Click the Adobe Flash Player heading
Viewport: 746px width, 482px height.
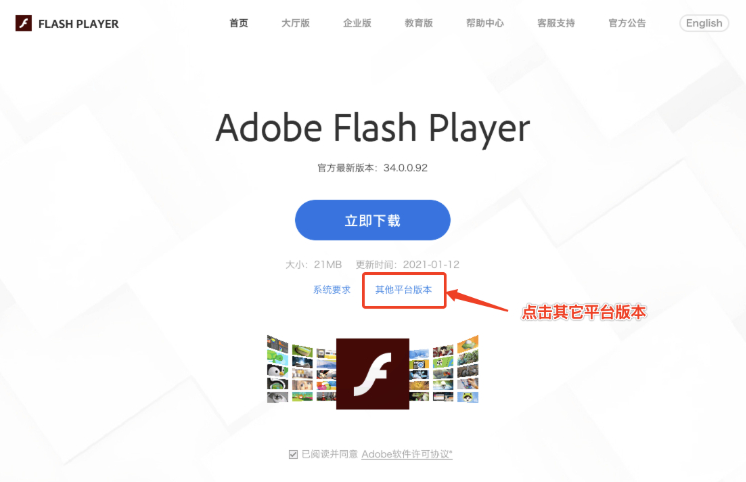tap(373, 128)
